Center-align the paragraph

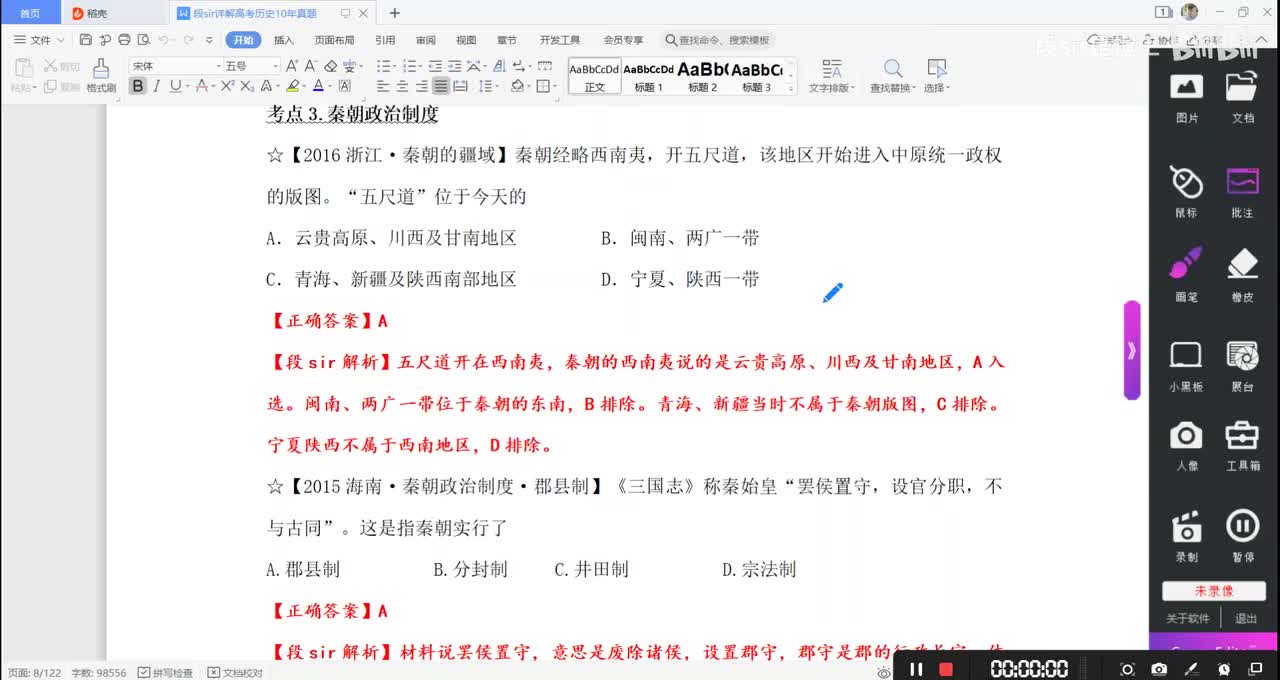coord(403,86)
